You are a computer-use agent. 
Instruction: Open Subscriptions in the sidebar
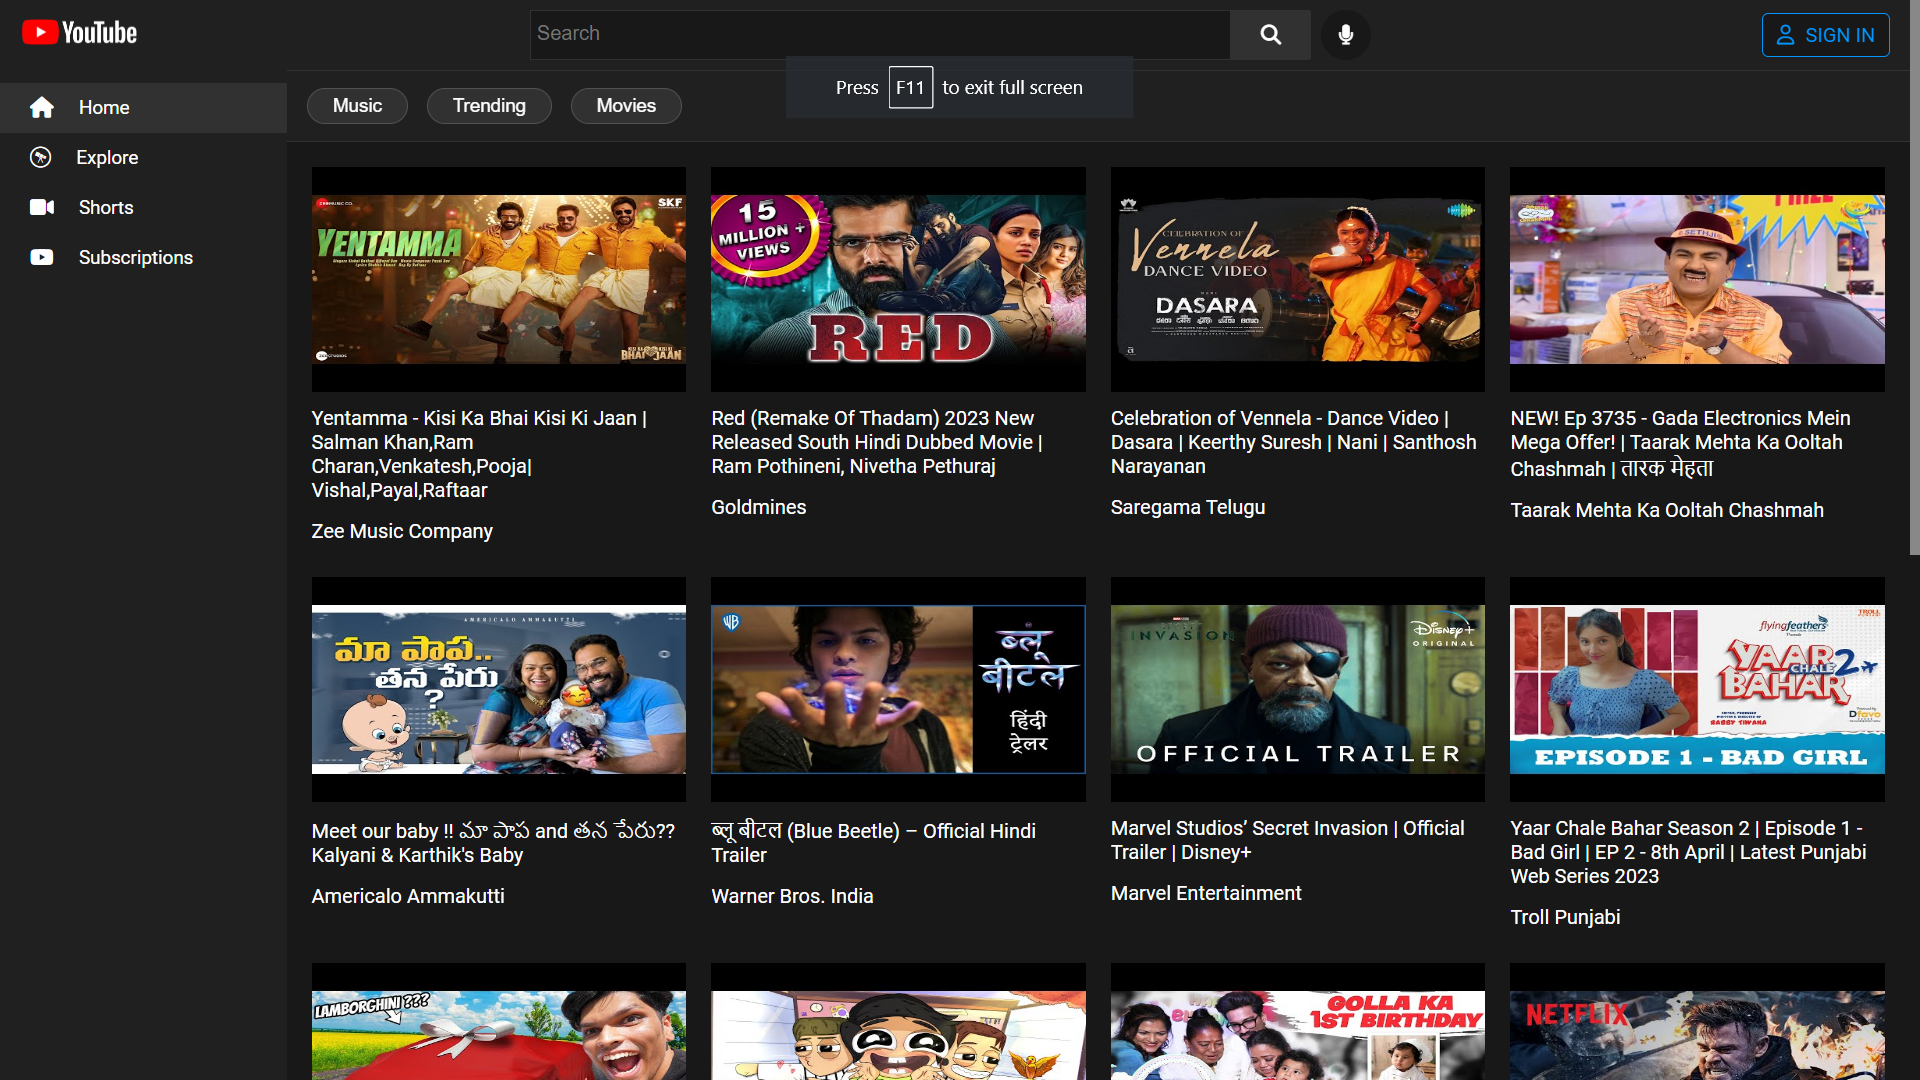[143, 257]
